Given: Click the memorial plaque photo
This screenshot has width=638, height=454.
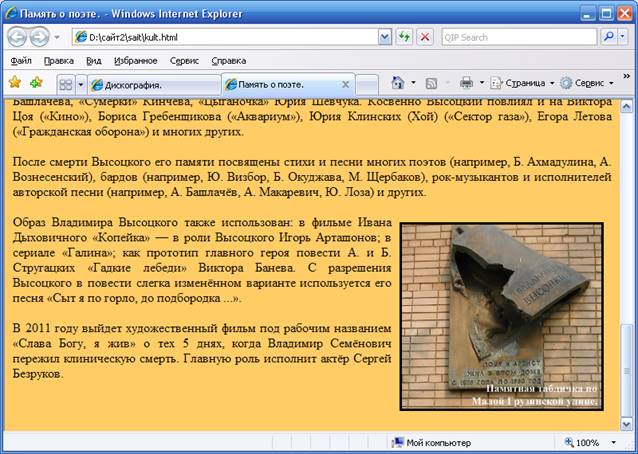Looking at the screenshot, I should pyautogui.click(x=501, y=315).
